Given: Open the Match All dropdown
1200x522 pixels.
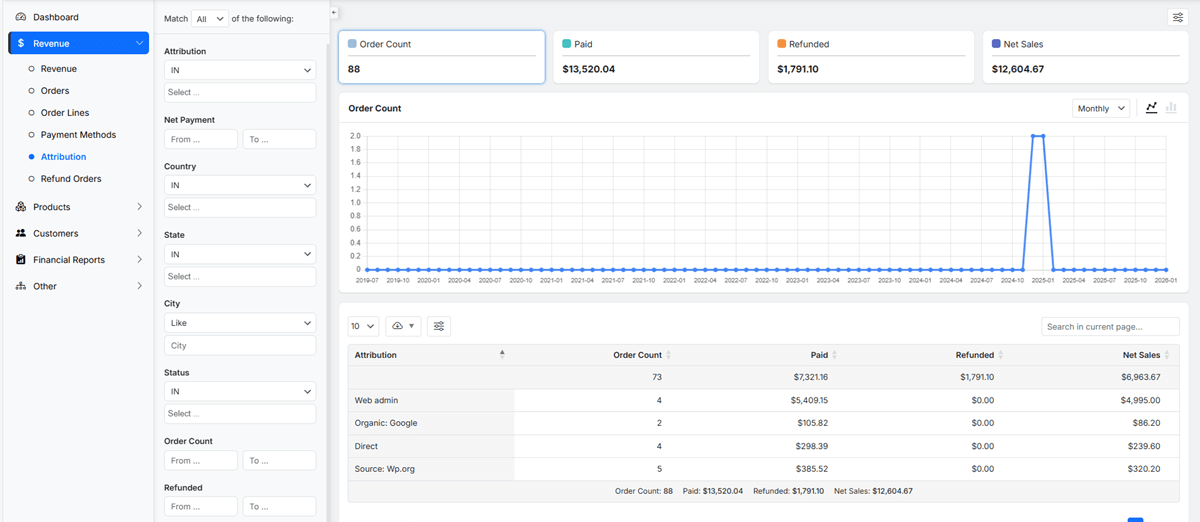Looking at the screenshot, I should (210, 18).
